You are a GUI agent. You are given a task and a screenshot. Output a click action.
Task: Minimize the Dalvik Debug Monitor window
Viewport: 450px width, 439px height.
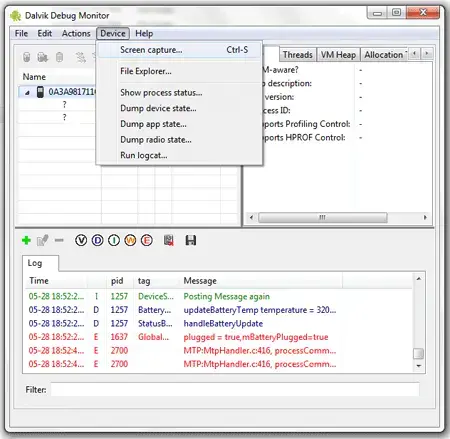point(377,13)
